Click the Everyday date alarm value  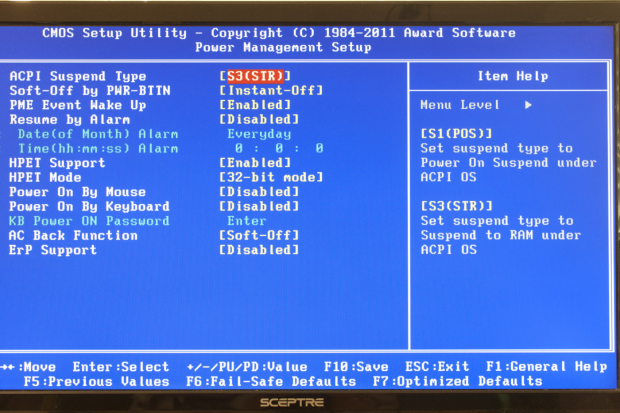pos(259,134)
